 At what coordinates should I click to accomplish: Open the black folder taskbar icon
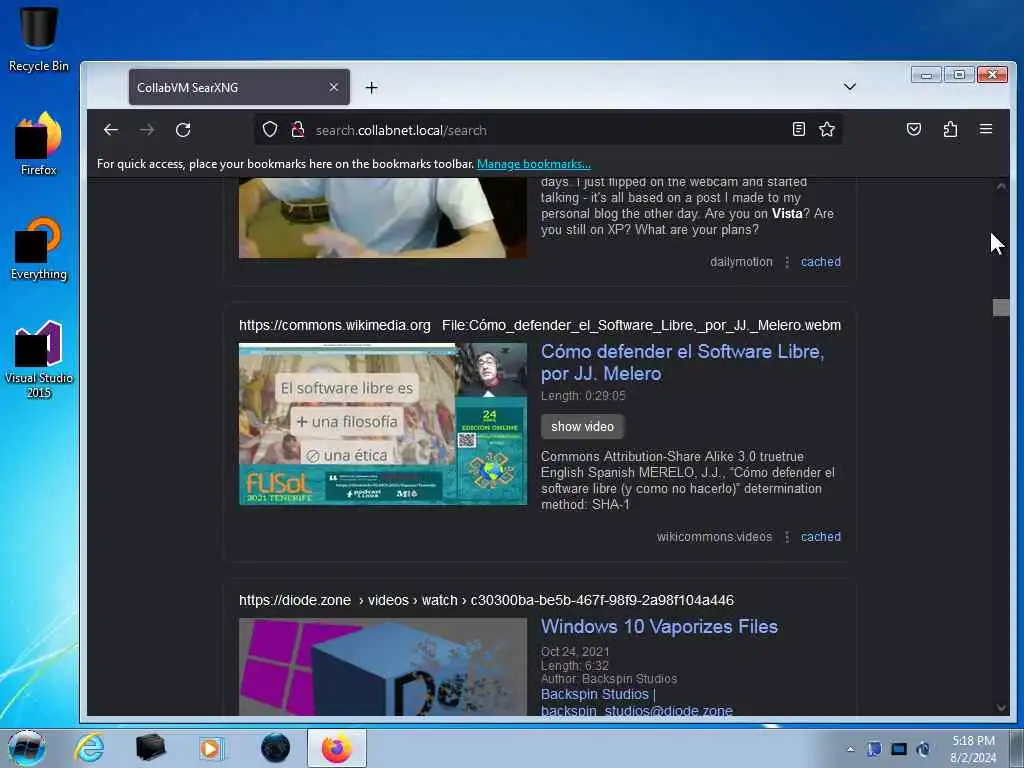coord(150,748)
